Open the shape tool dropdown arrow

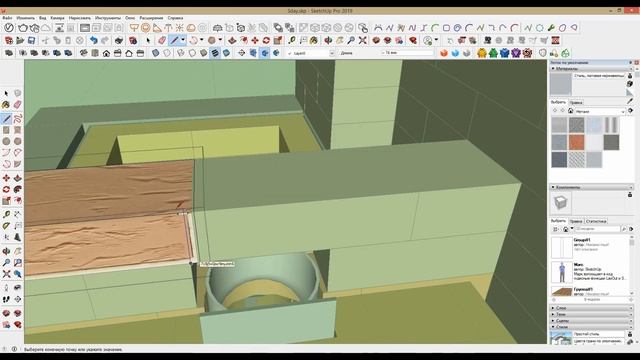click(x=220, y=40)
